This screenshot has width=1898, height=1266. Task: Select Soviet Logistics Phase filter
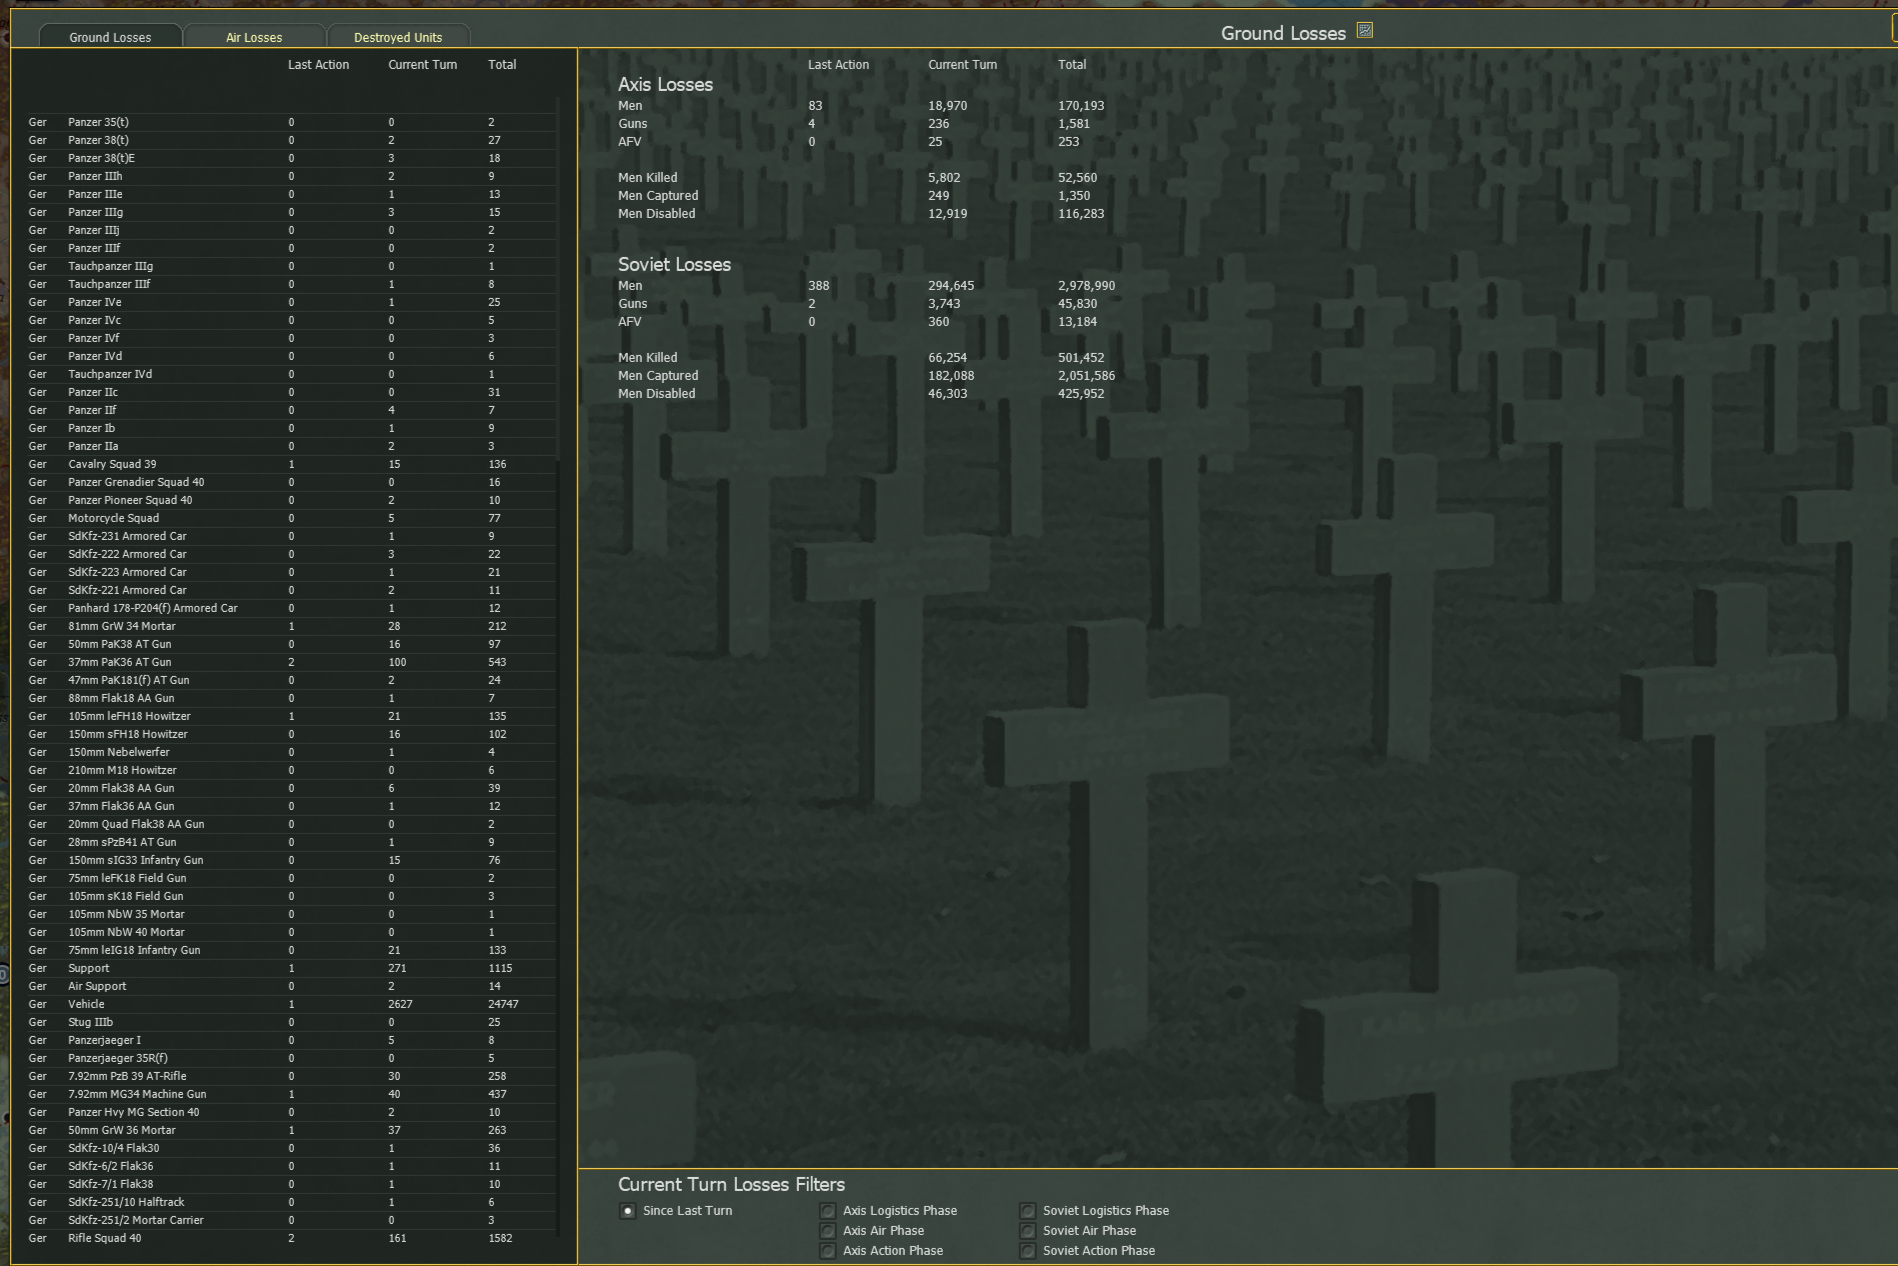(1028, 1211)
